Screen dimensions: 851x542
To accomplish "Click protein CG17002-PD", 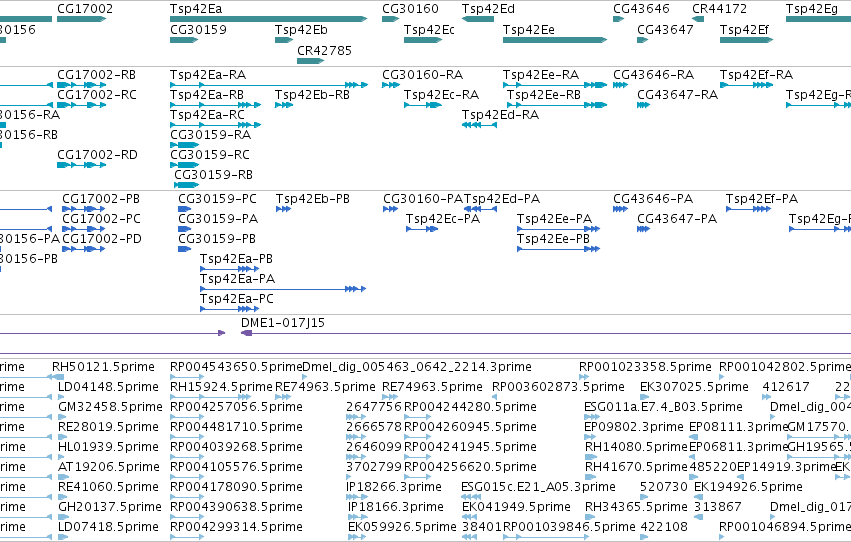I will tap(101, 239).
